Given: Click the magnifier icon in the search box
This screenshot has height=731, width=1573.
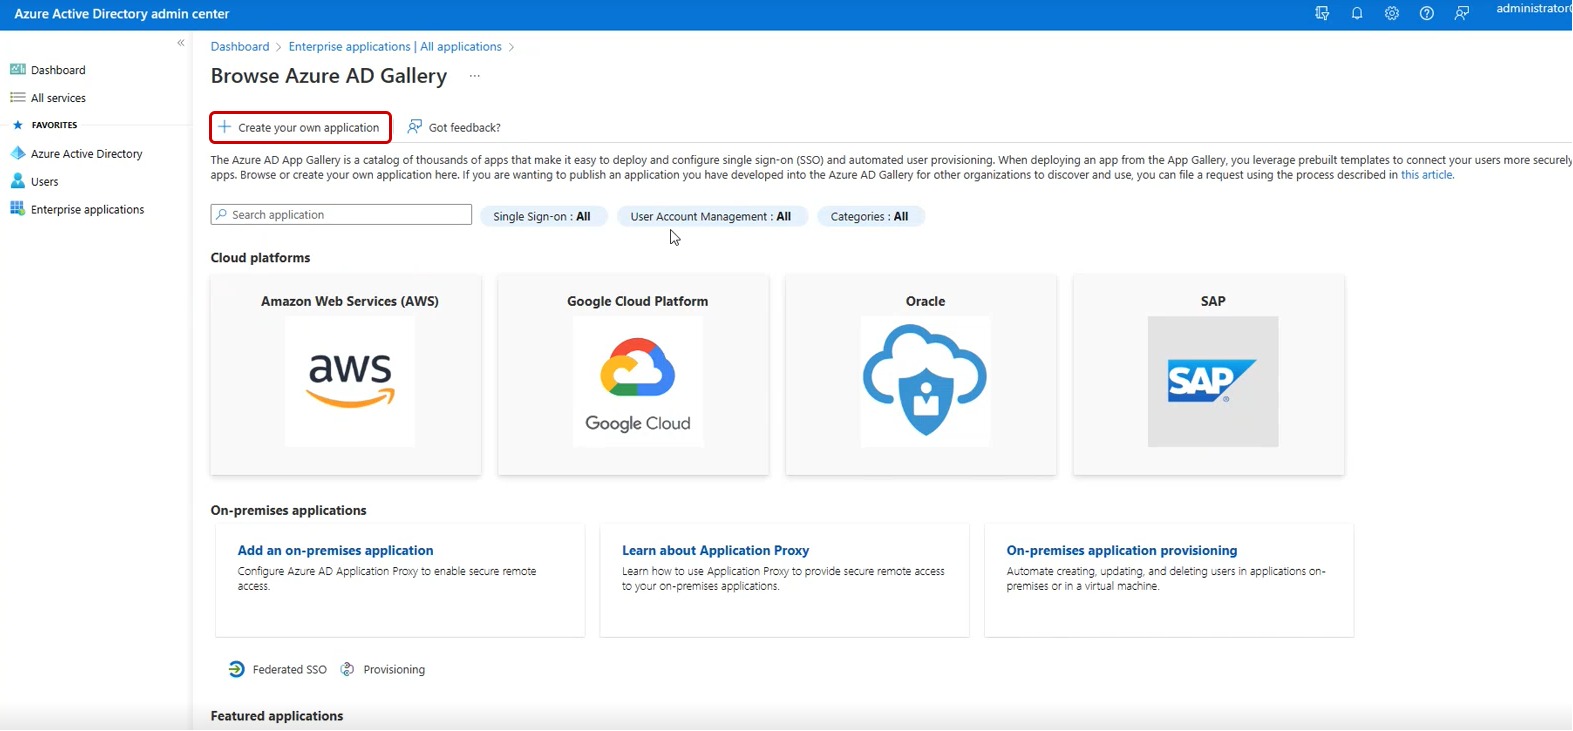Looking at the screenshot, I should coord(221,215).
